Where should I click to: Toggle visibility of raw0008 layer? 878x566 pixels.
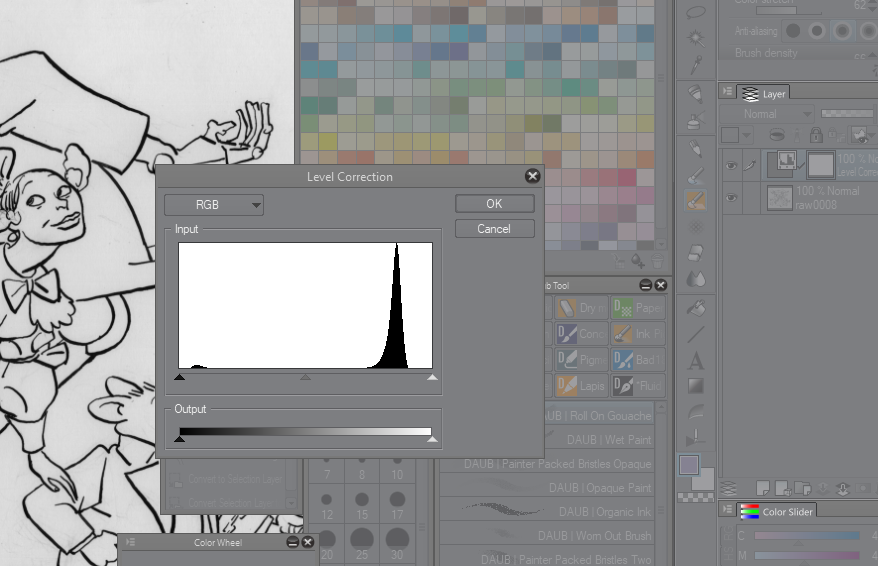pyautogui.click(x=731, y=198)
